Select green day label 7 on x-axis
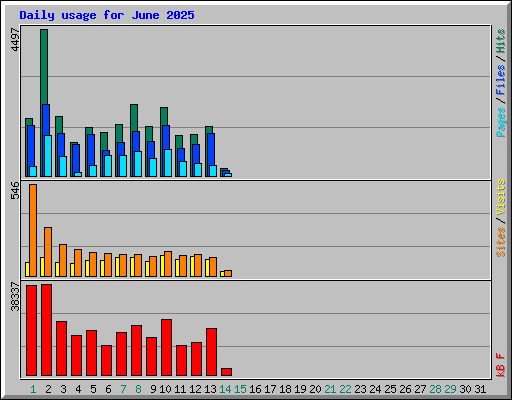The image size is (512, 400). [123, 389]
